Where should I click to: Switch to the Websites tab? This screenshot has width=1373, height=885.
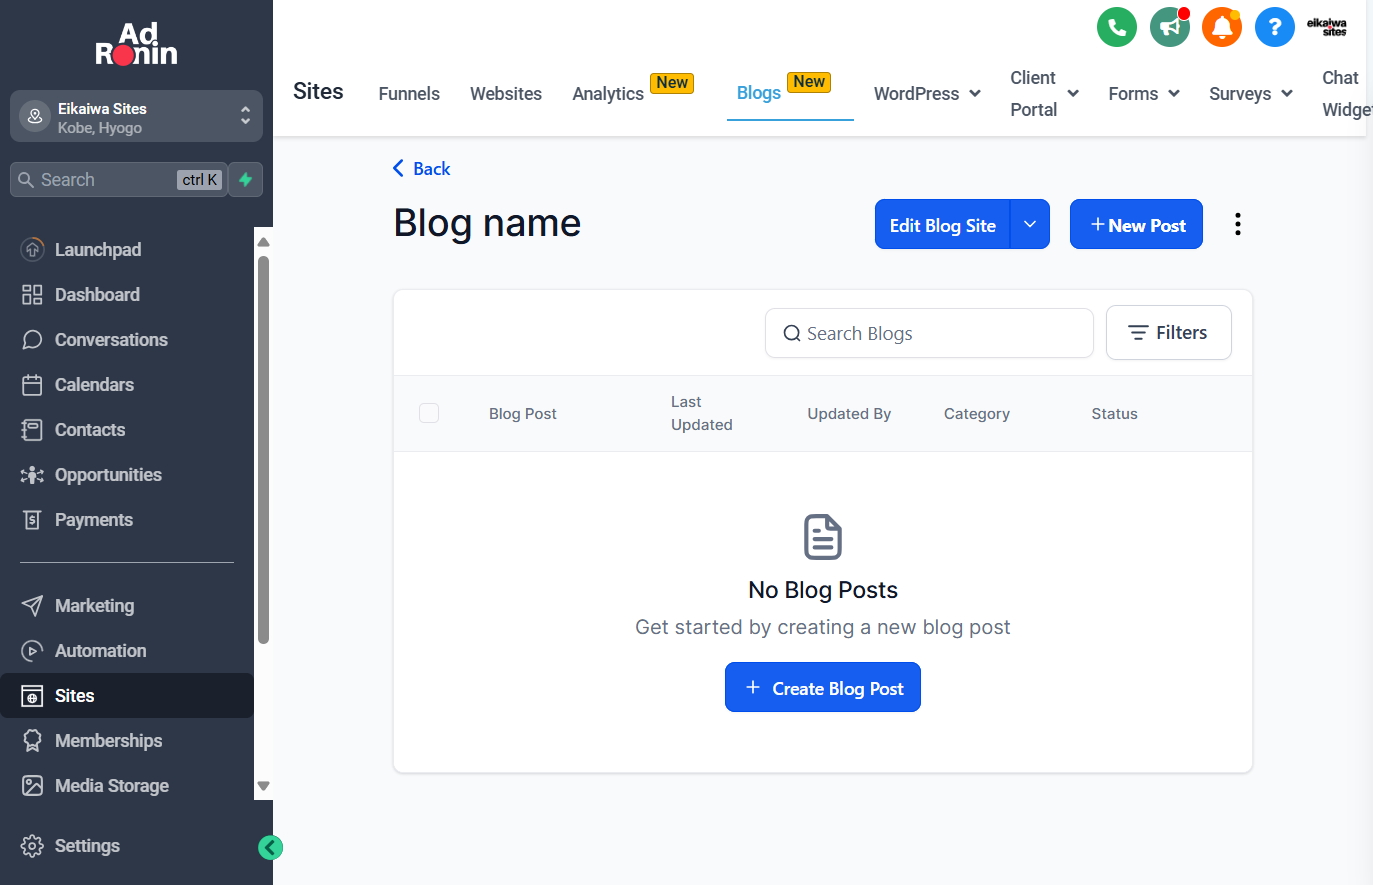(506, 94)
